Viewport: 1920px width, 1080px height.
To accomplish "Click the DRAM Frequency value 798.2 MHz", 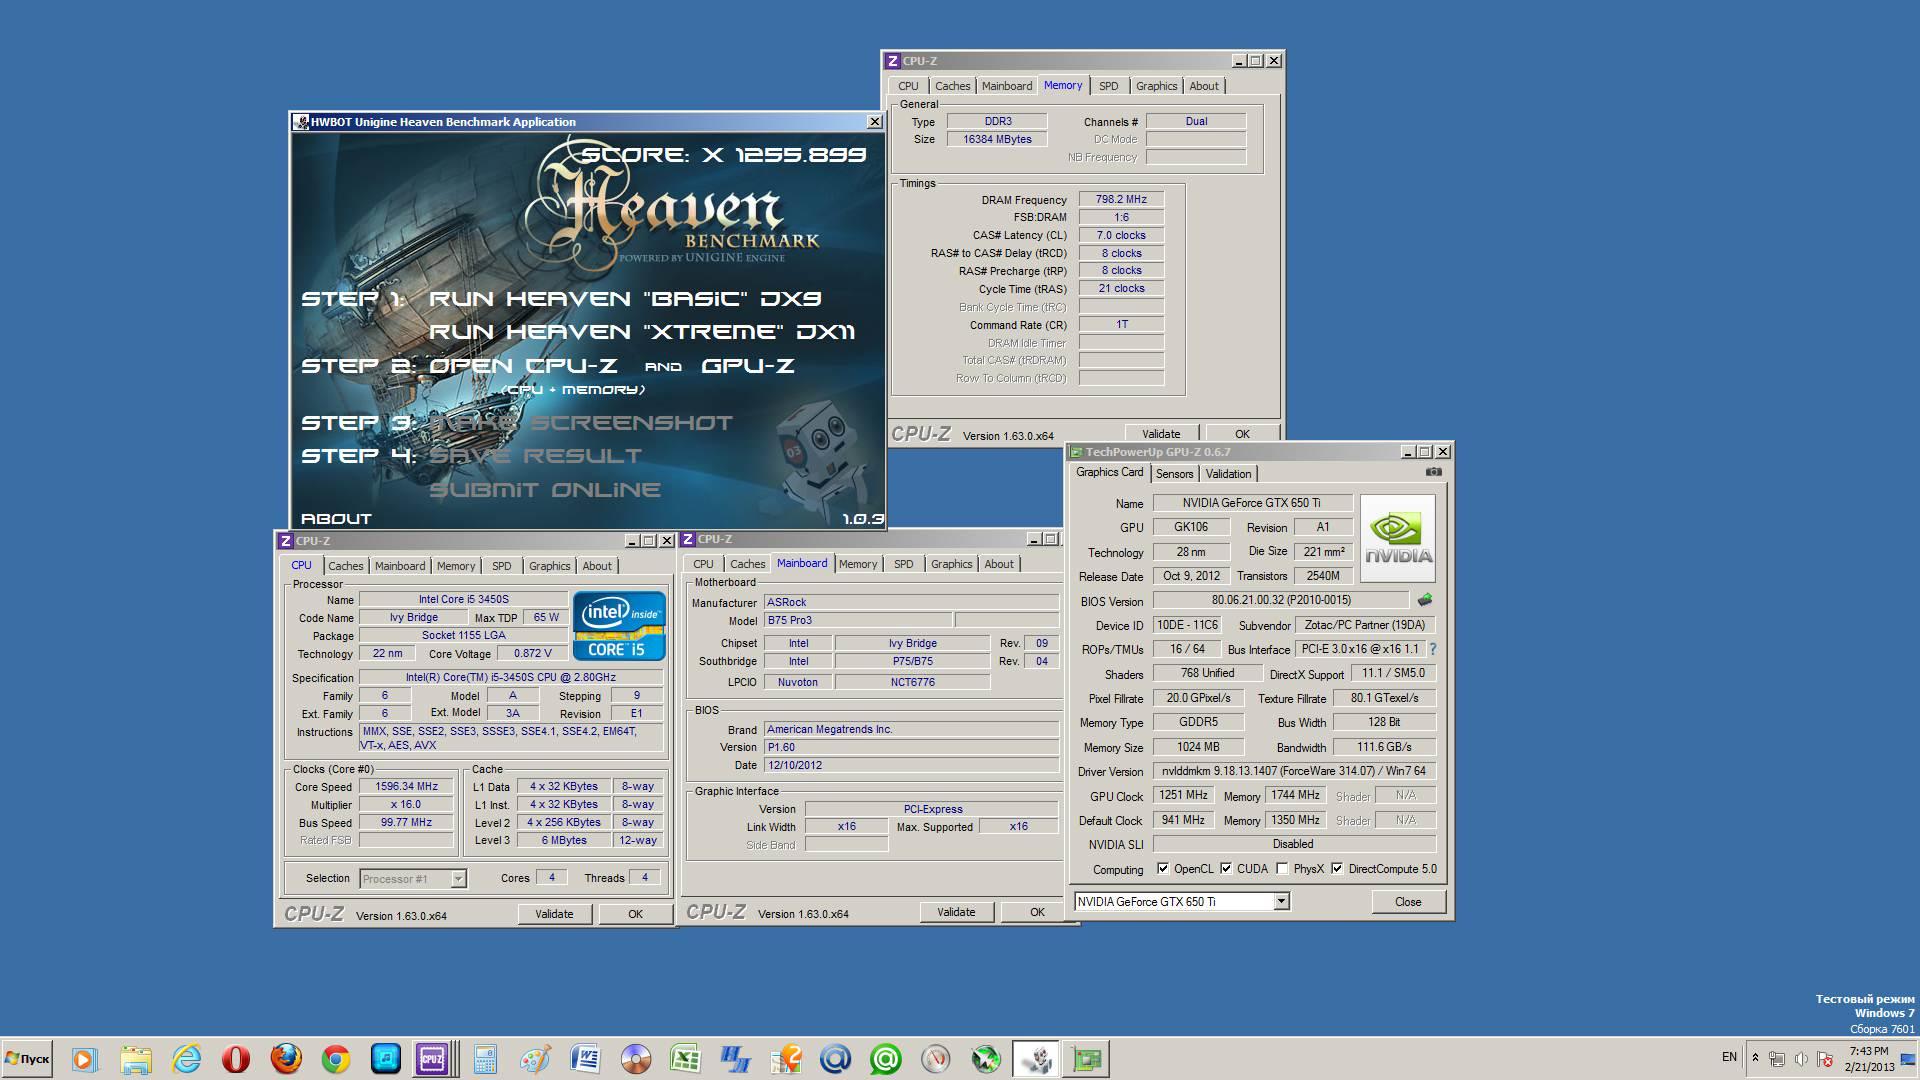I will click(x=1121, y=199).
